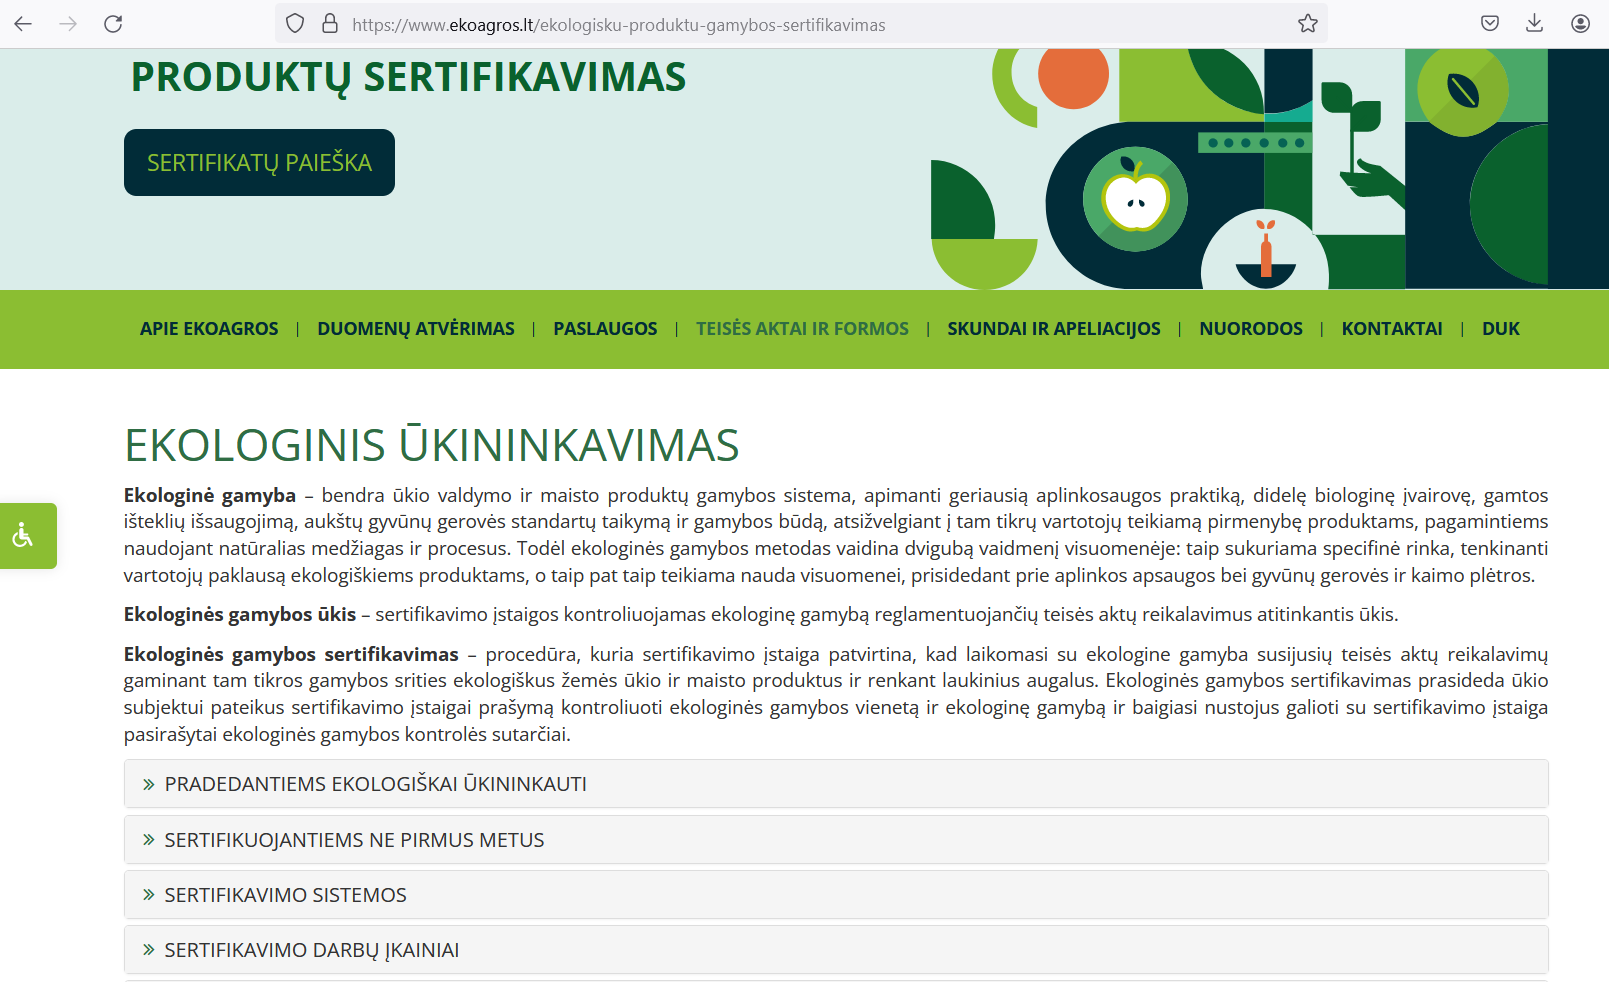Image resolution: width=1609 pixels, height=982 pixels.
Task: Open Duomenų atvėrimas menu item
Action: coord(416,329)
